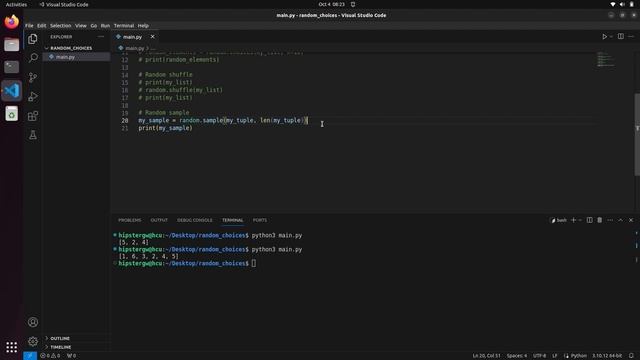Screen dimensions: 640x360
Task: Select the bash terminal profile label
Action: pyautogui.click(x=559, y=220)
